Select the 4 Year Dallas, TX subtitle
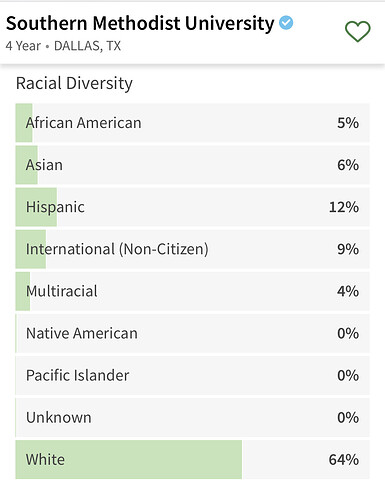This screenshot has width=385, height=500. coord(63,46)
